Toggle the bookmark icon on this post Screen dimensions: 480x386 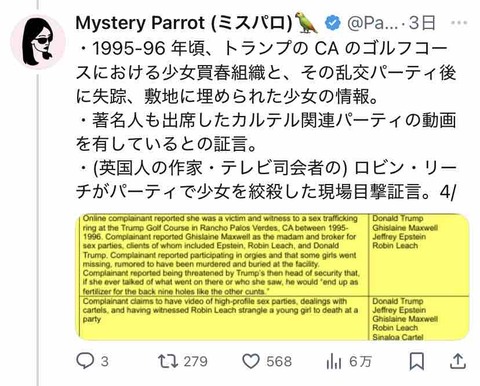click(x=417, y=361)
